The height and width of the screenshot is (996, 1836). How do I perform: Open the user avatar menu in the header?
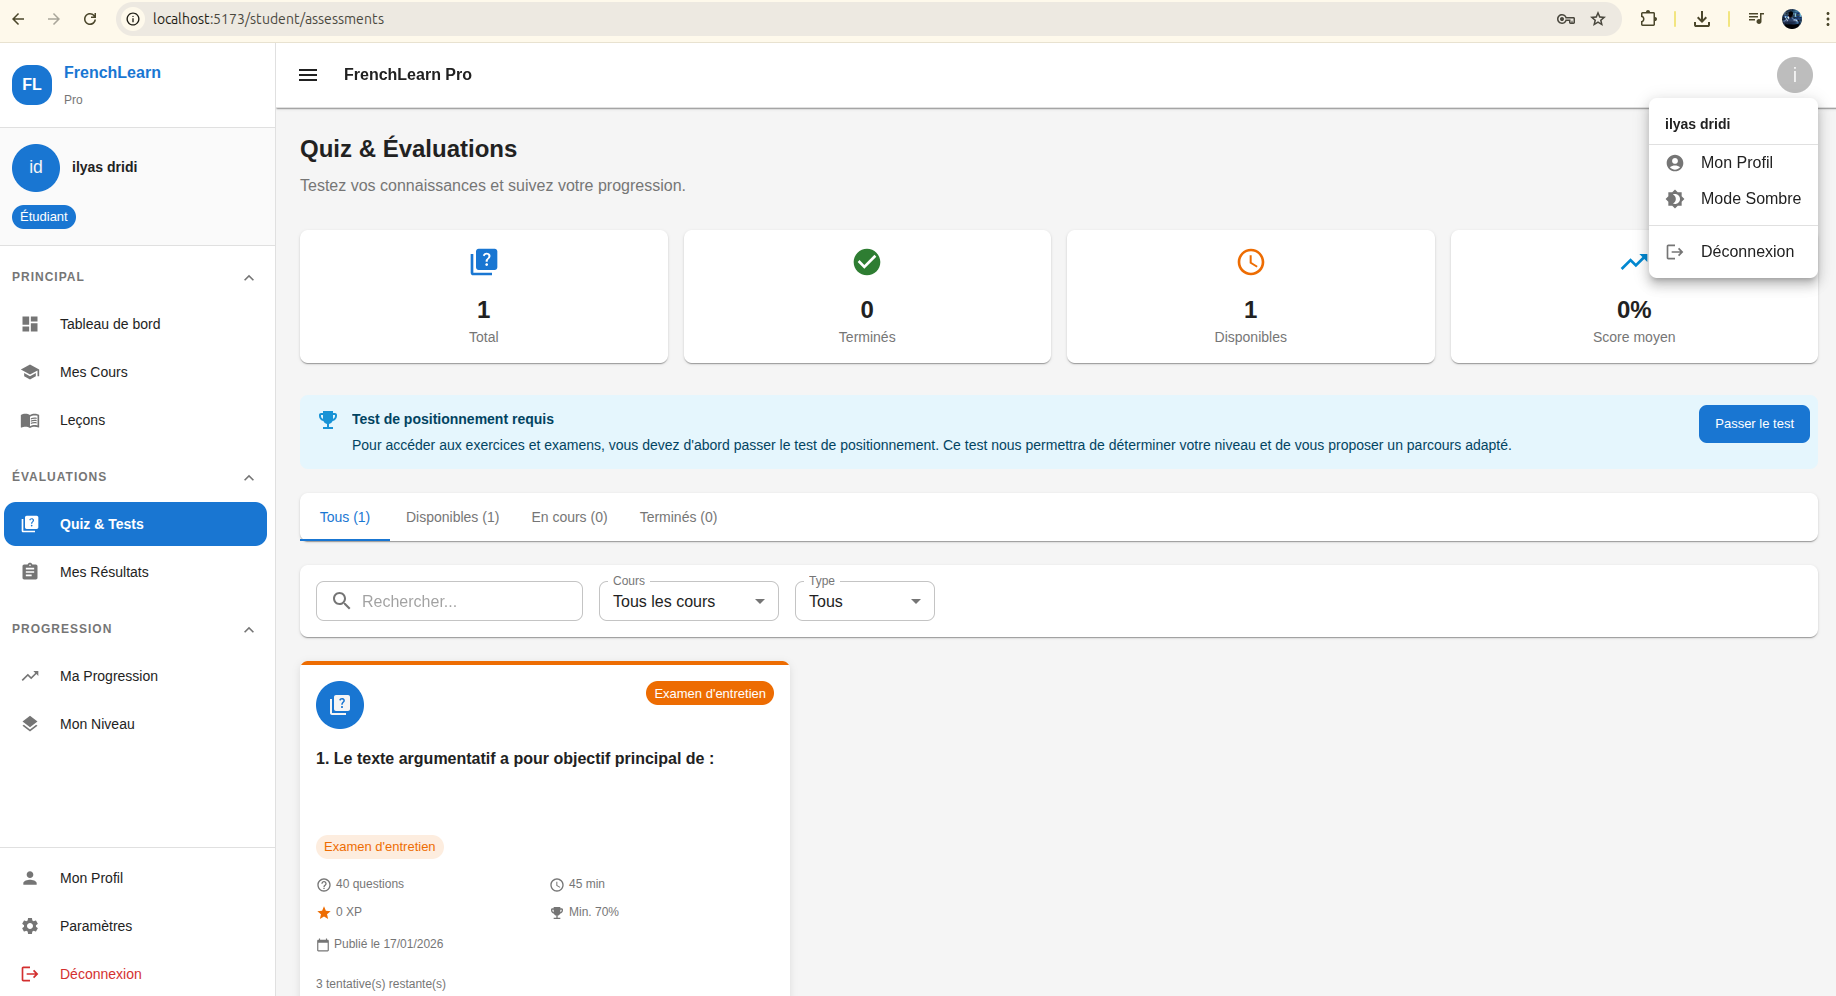click(1794, 75)
